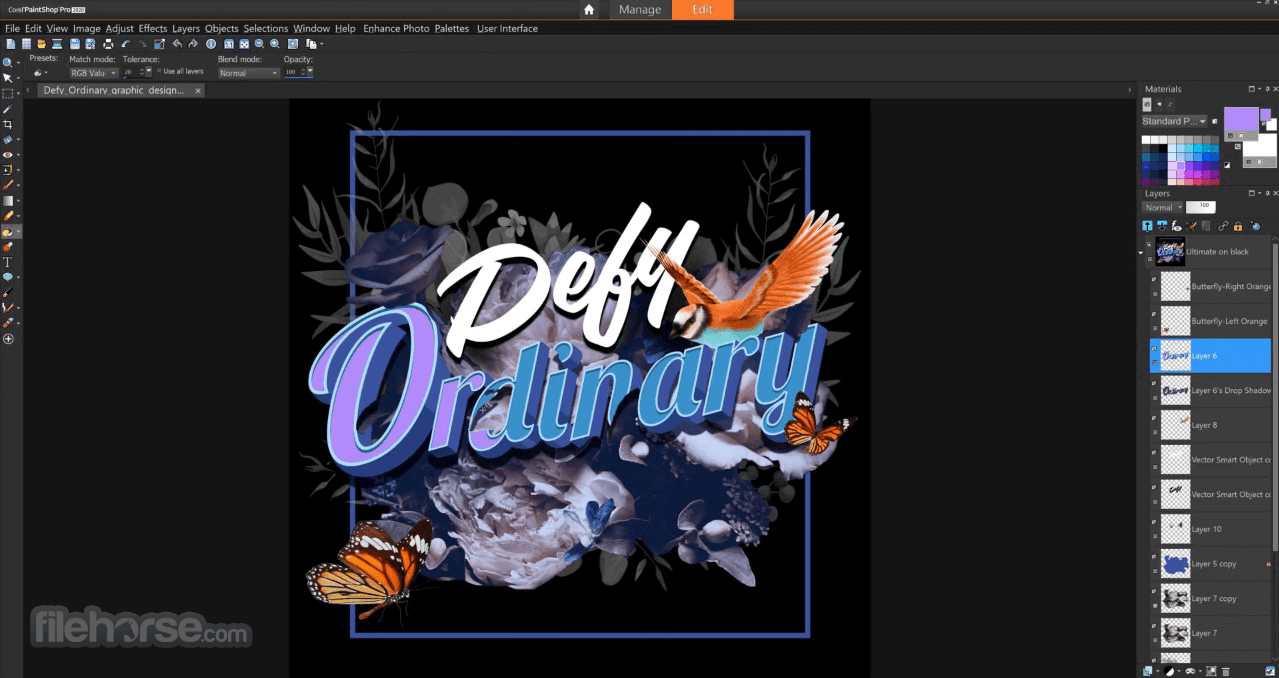Image resolution: width=1279 pixels, height=678 pixels.
Task: Click the layer opacity 100 slider
Action: (1201, 207)
